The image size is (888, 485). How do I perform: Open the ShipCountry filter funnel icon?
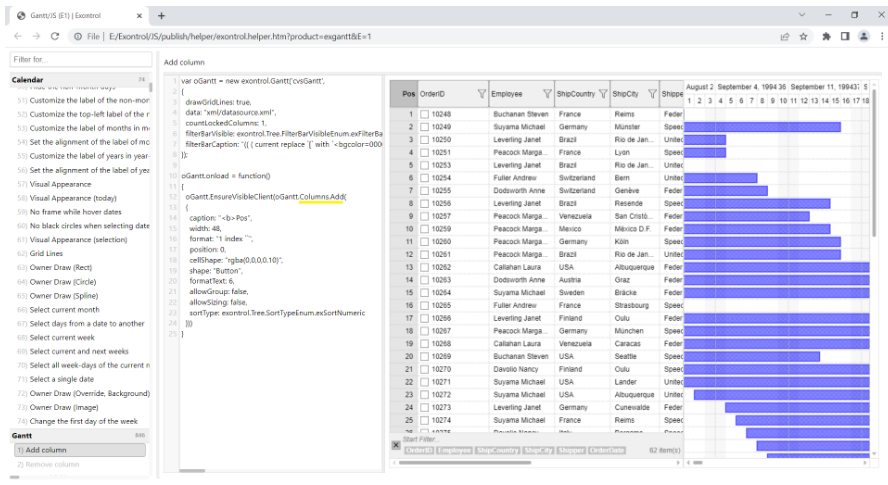tap(603, 94)
